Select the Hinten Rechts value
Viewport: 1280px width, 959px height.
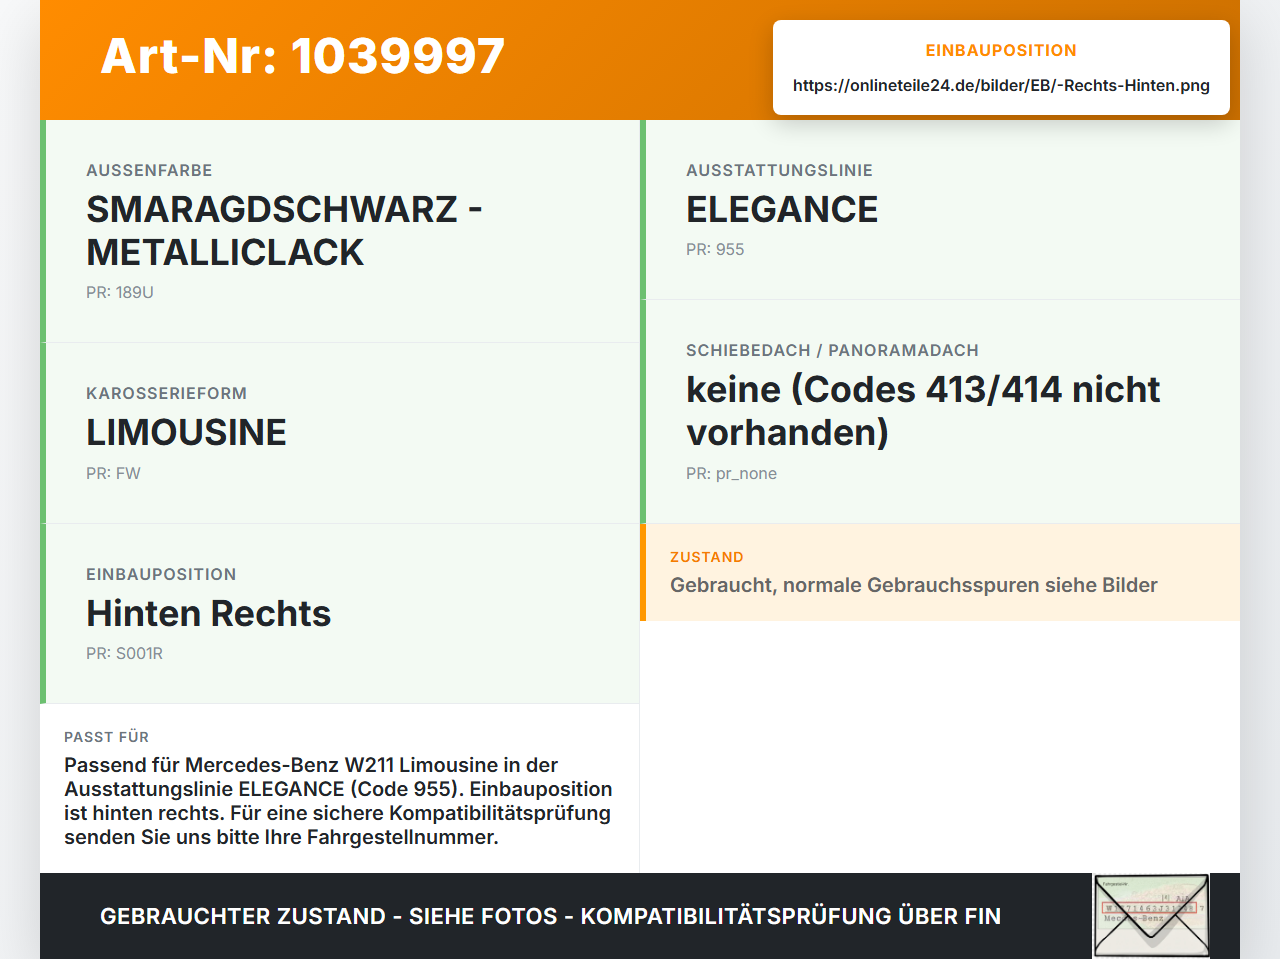point(208,613)
